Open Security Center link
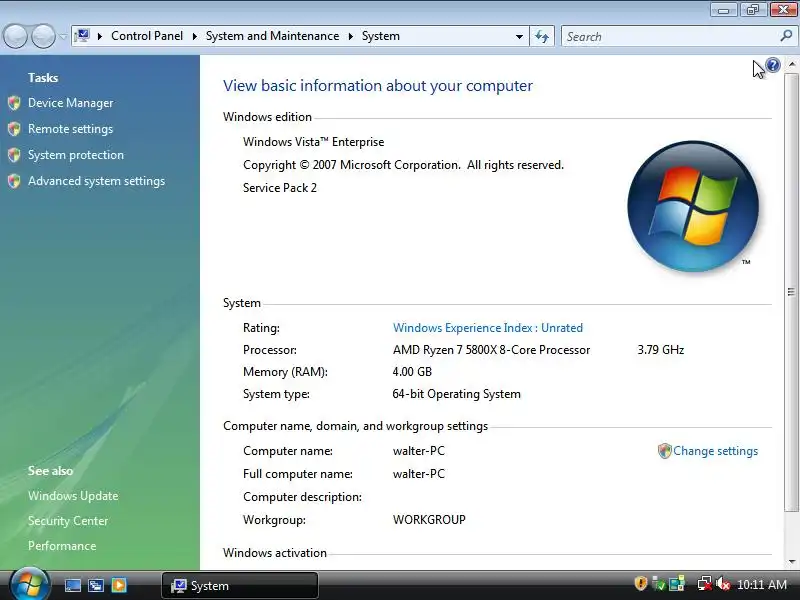The height and width of the screenshot is (600, 800). tap(68, 521)
